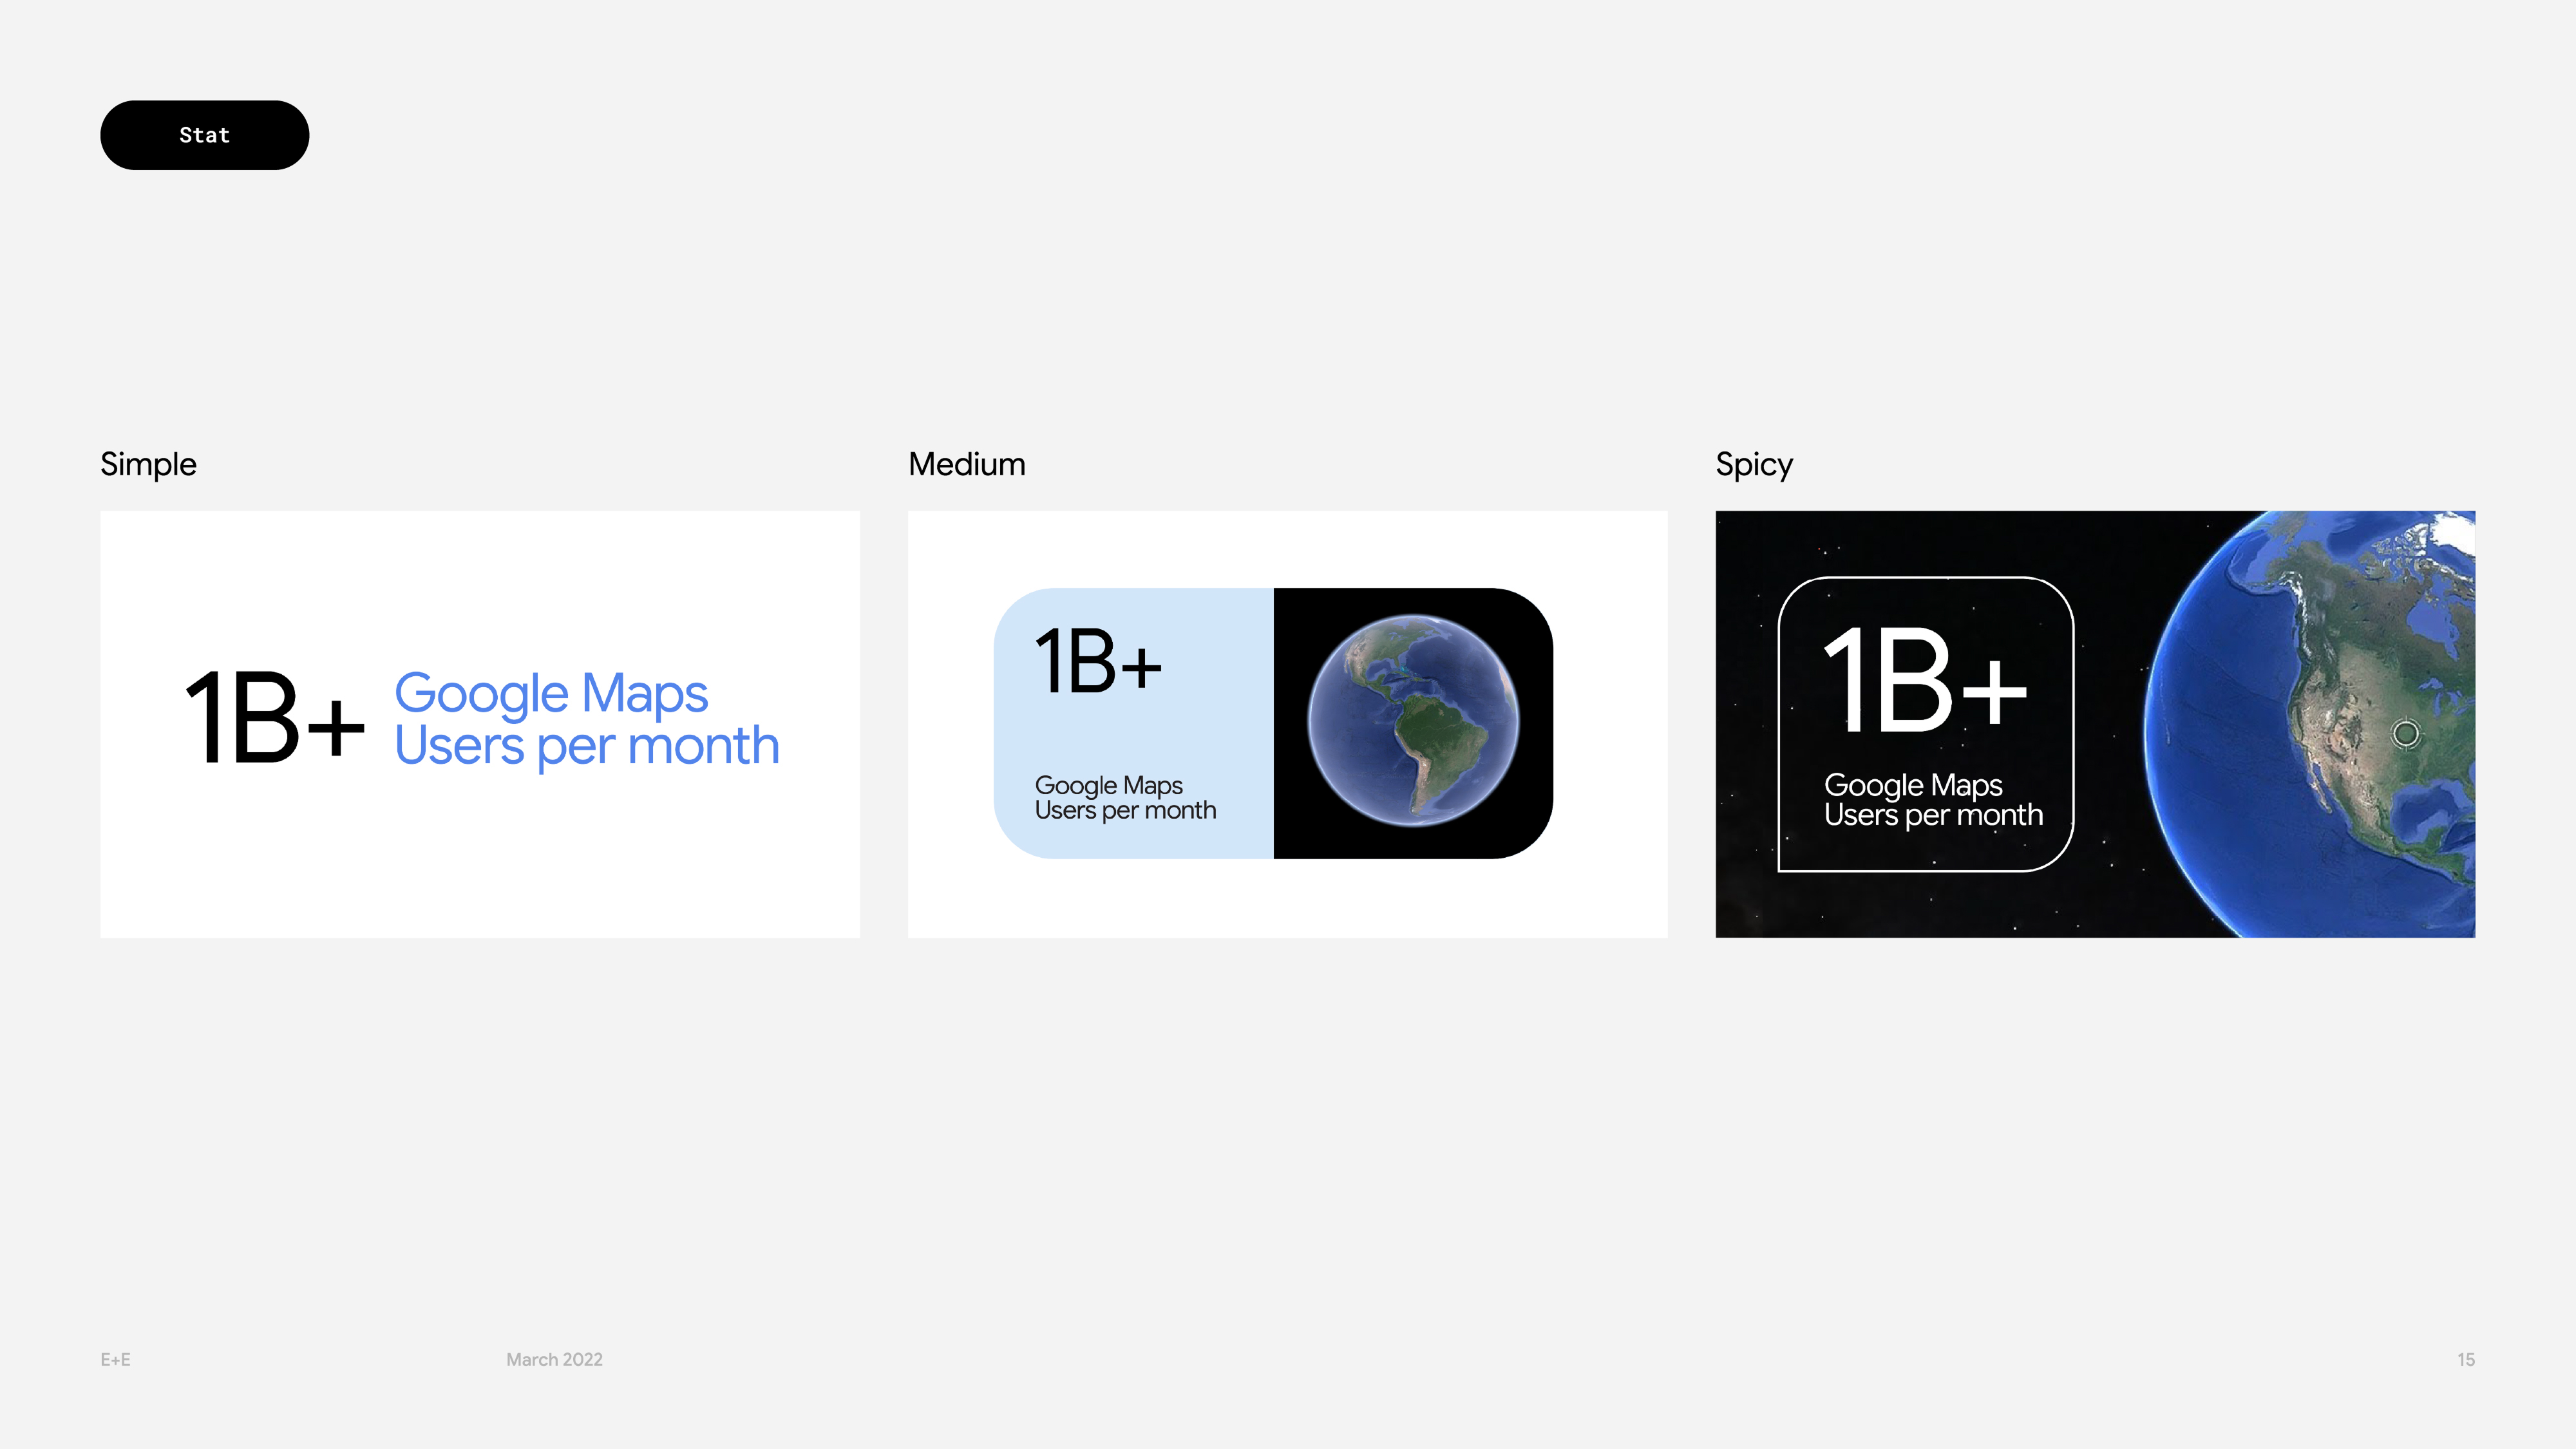2576x1449 pixels.
Task: Click white Users per month in Spicy card
Action: click(x=1932, y=816)
